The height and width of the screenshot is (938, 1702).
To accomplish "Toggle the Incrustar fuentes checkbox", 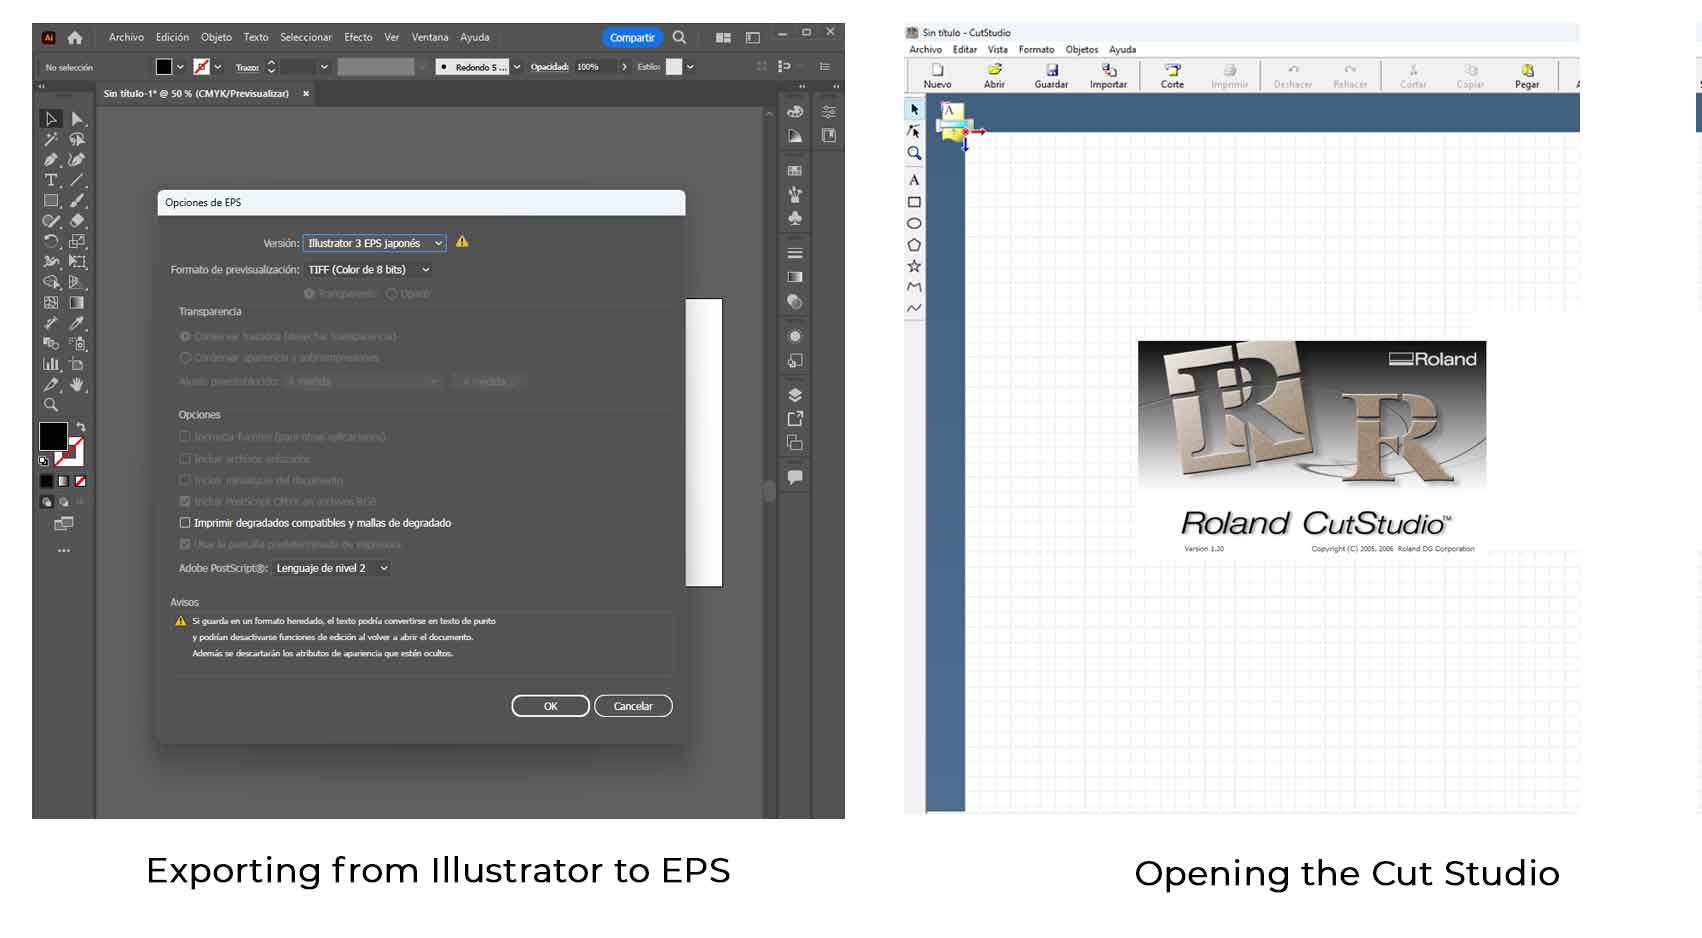I will 185,437.
